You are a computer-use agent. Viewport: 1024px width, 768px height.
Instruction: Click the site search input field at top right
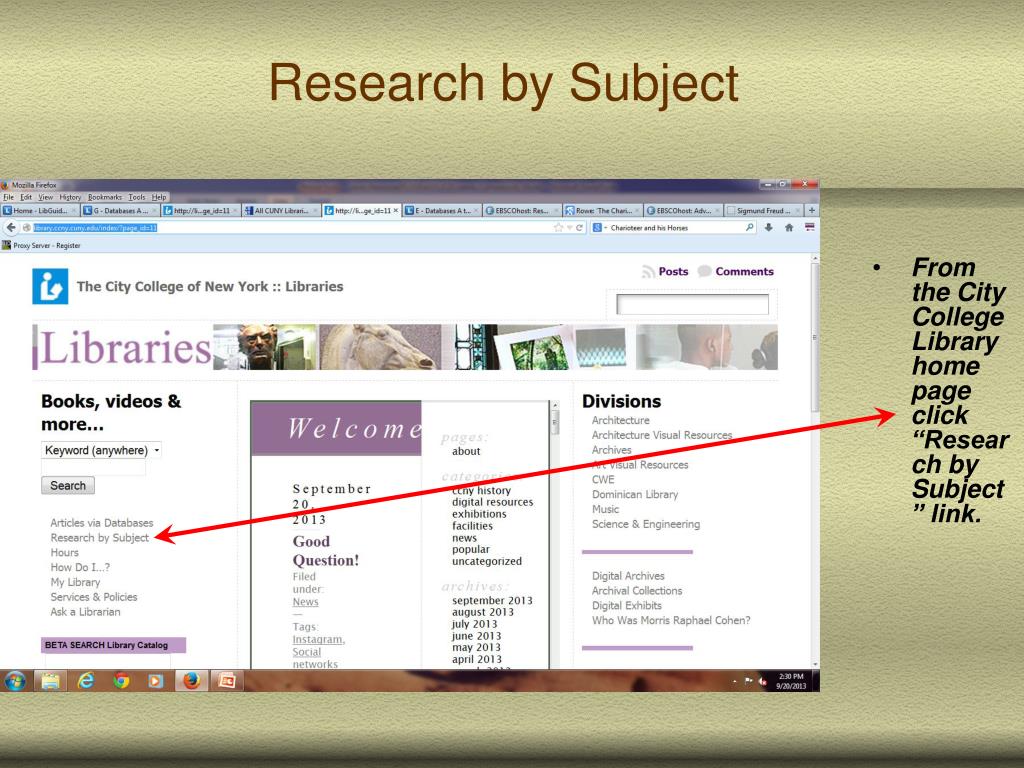pyautogui.click(x=692, y=304)
